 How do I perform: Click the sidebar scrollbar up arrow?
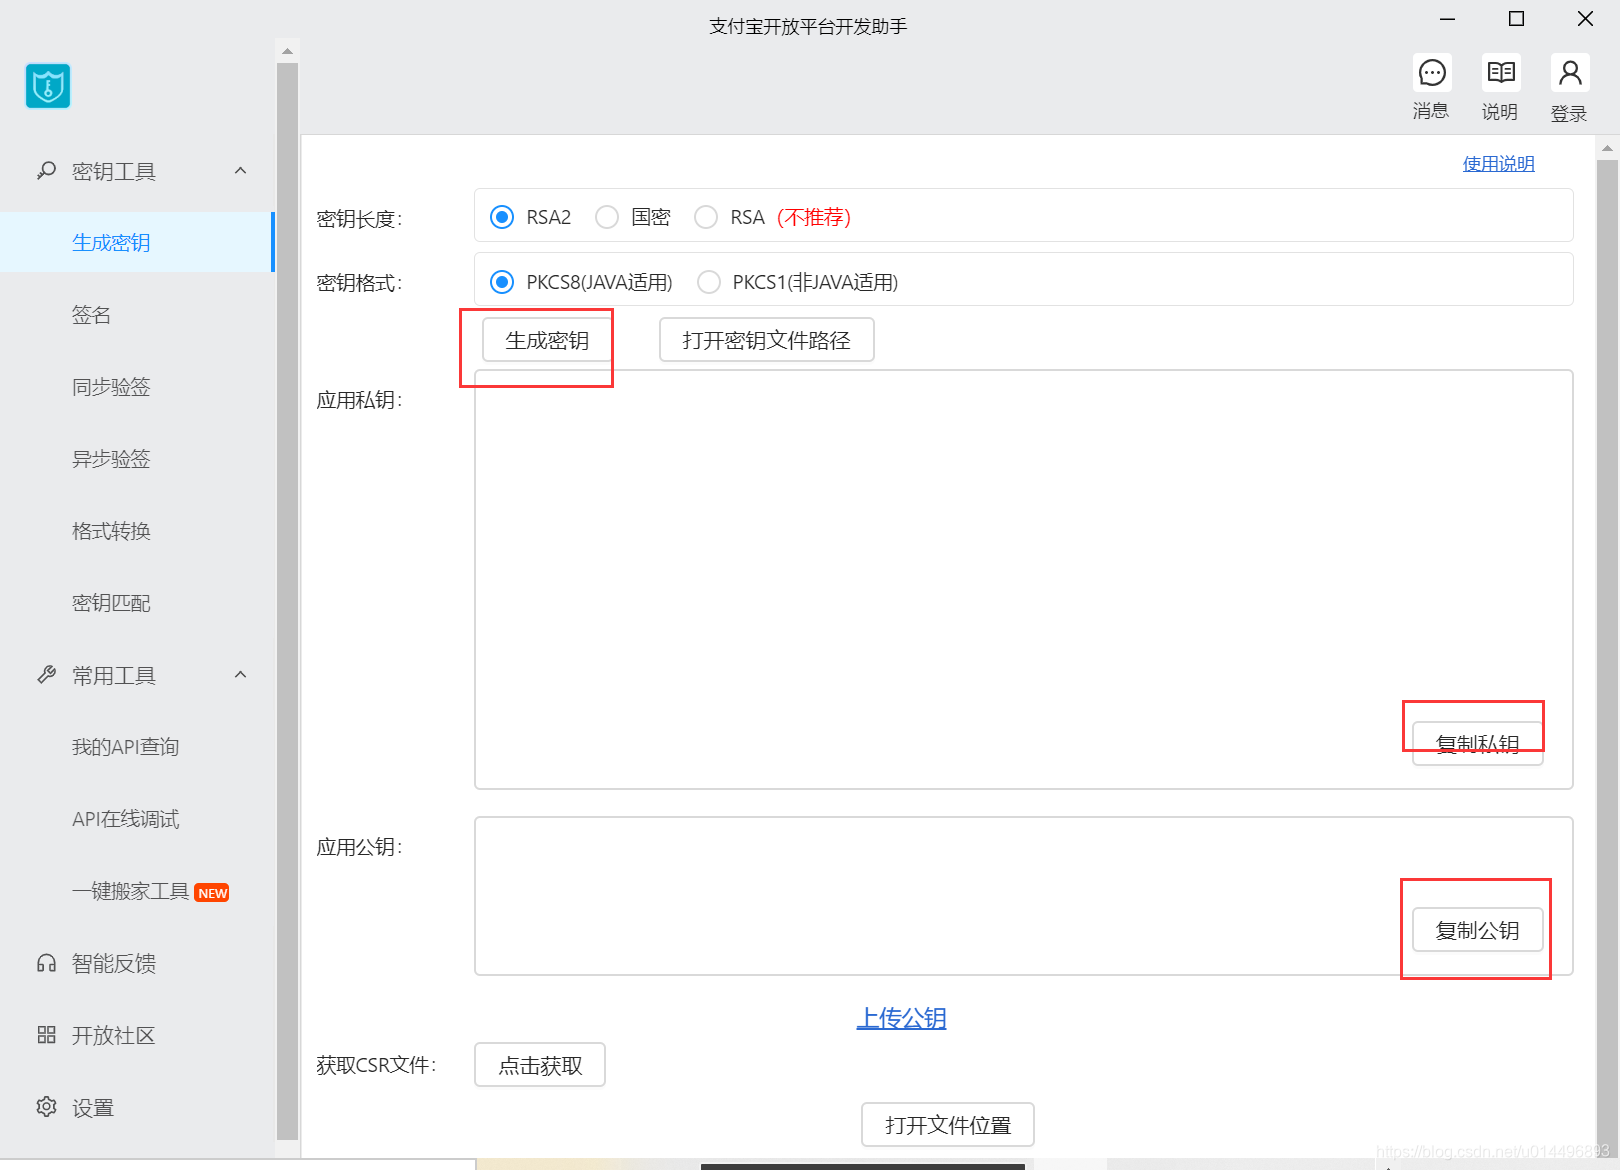[287, 50]
